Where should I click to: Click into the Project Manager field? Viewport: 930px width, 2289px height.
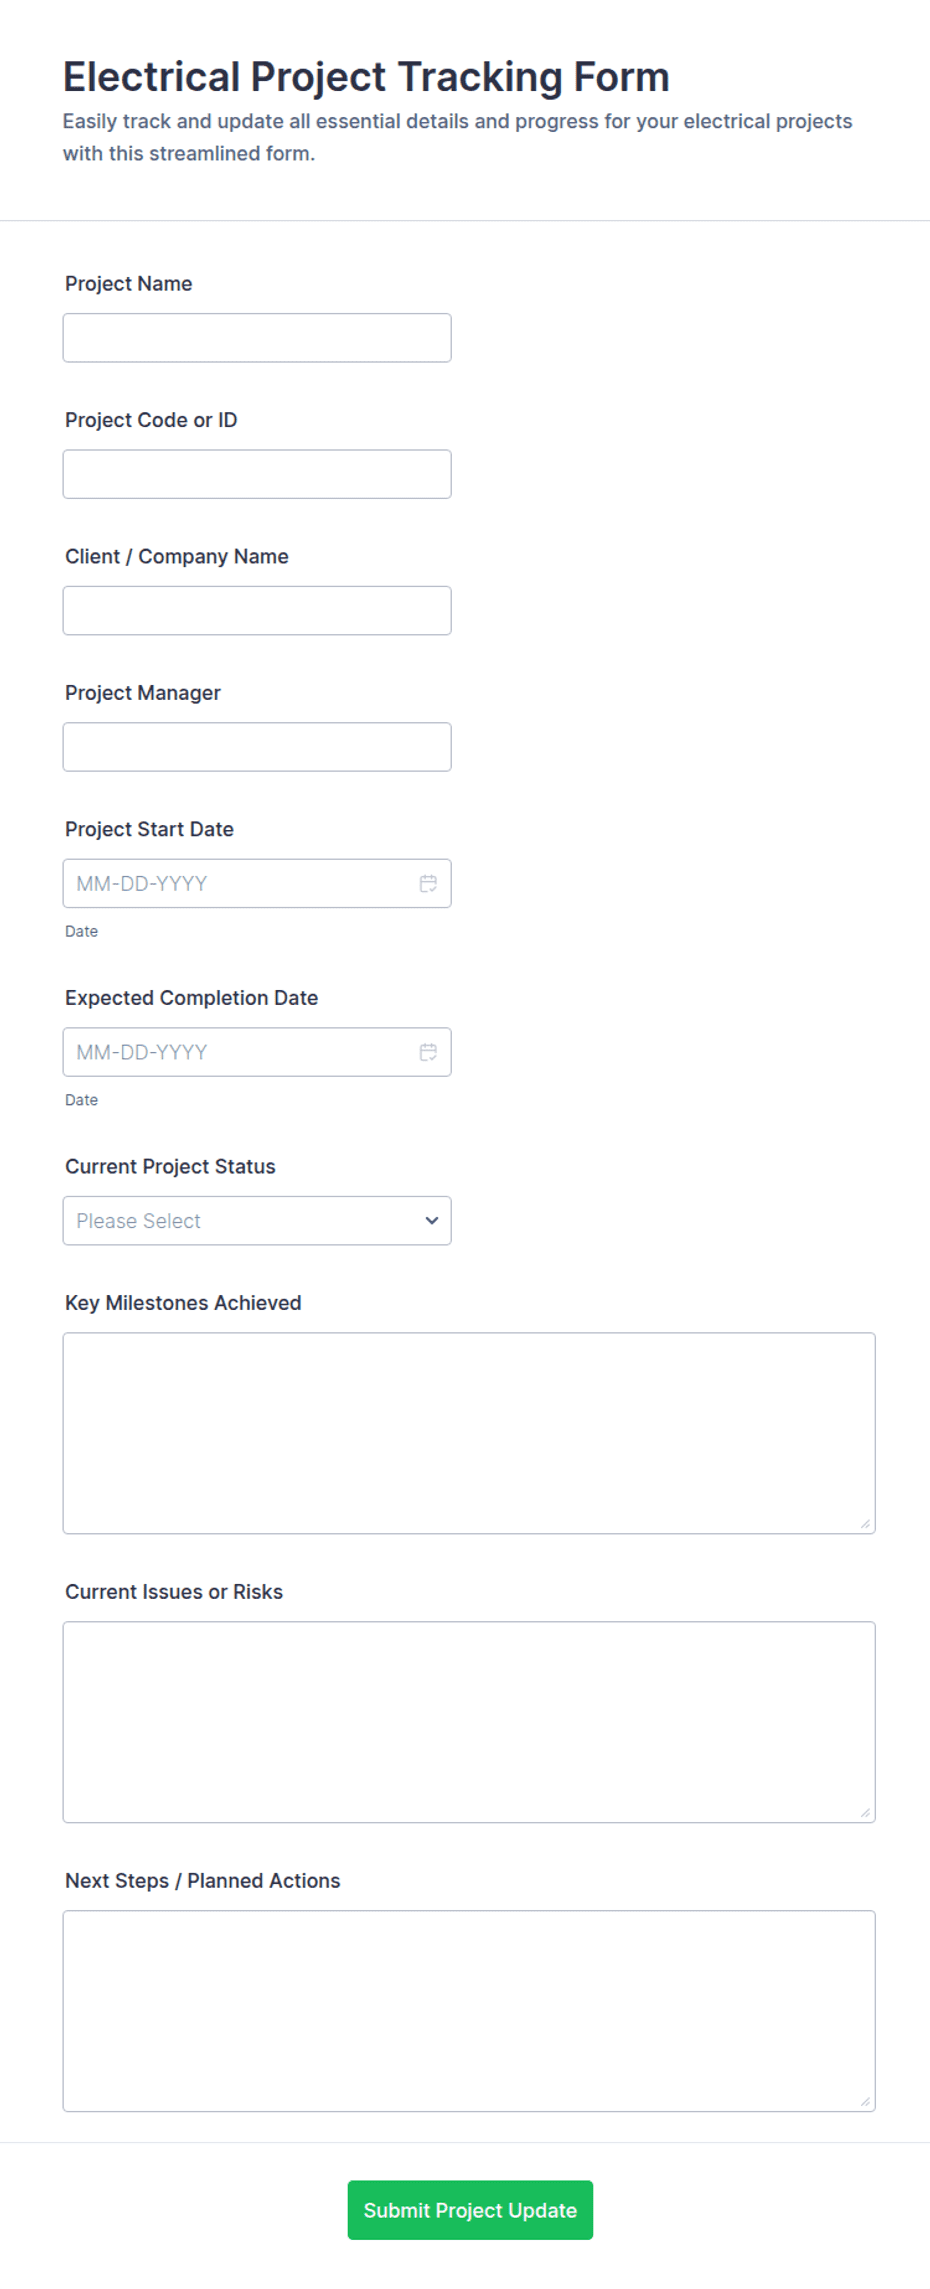pyautogui.click(x=257, y=747)
